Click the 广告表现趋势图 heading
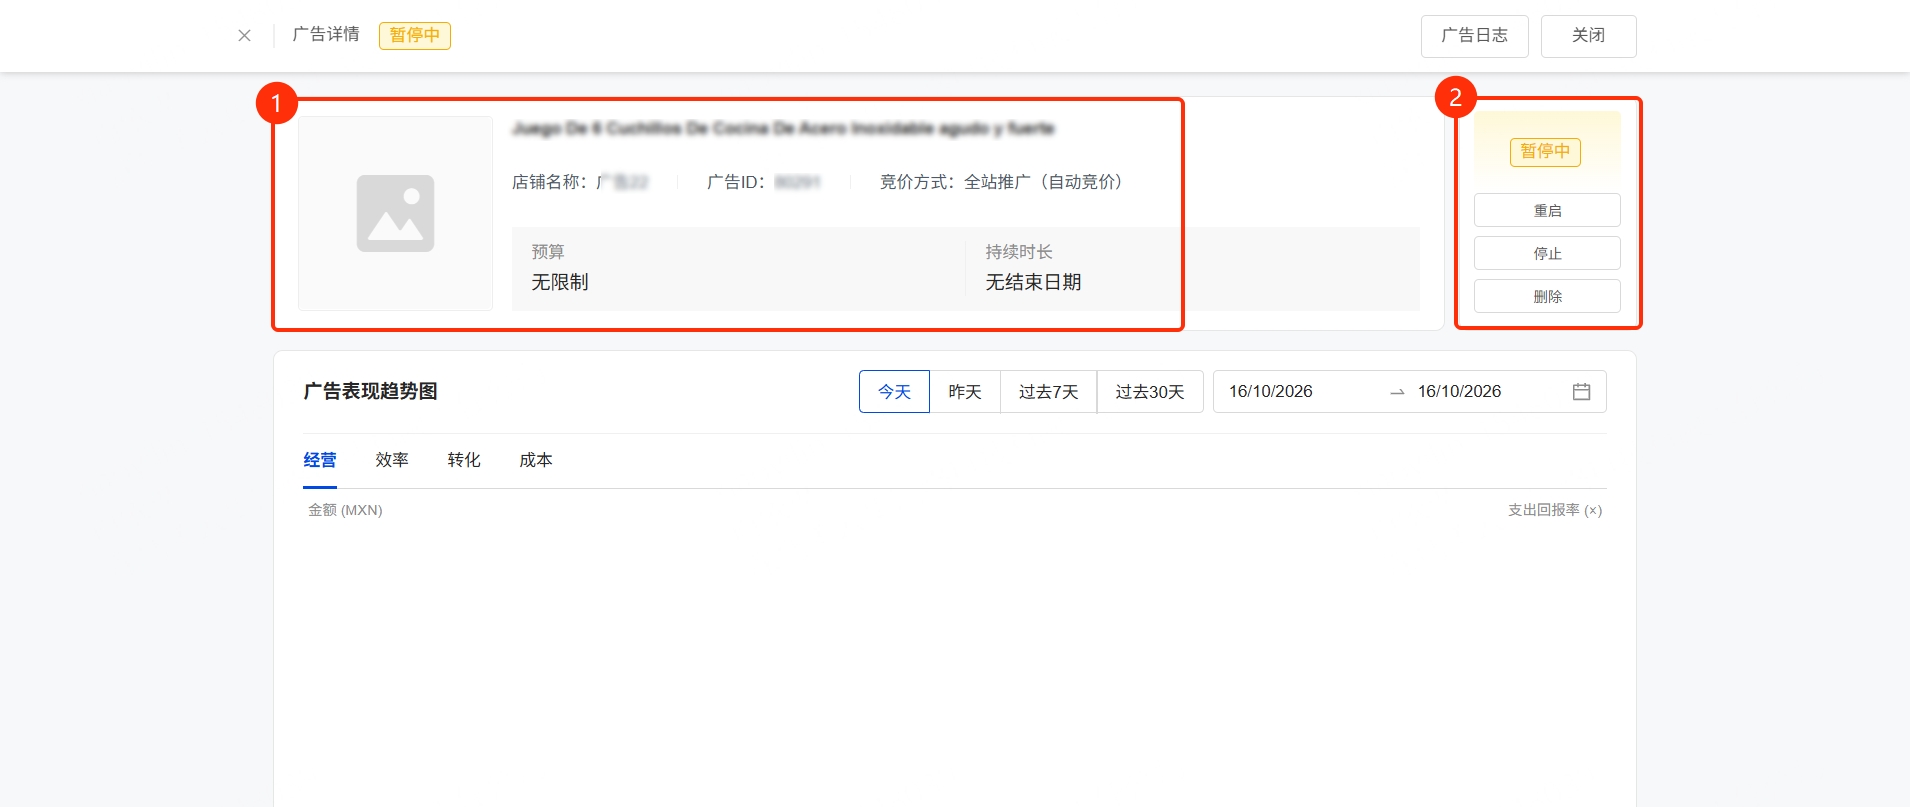Image resolution: width=1910 pixels, height=807 pixels. (x=370, y=391)
